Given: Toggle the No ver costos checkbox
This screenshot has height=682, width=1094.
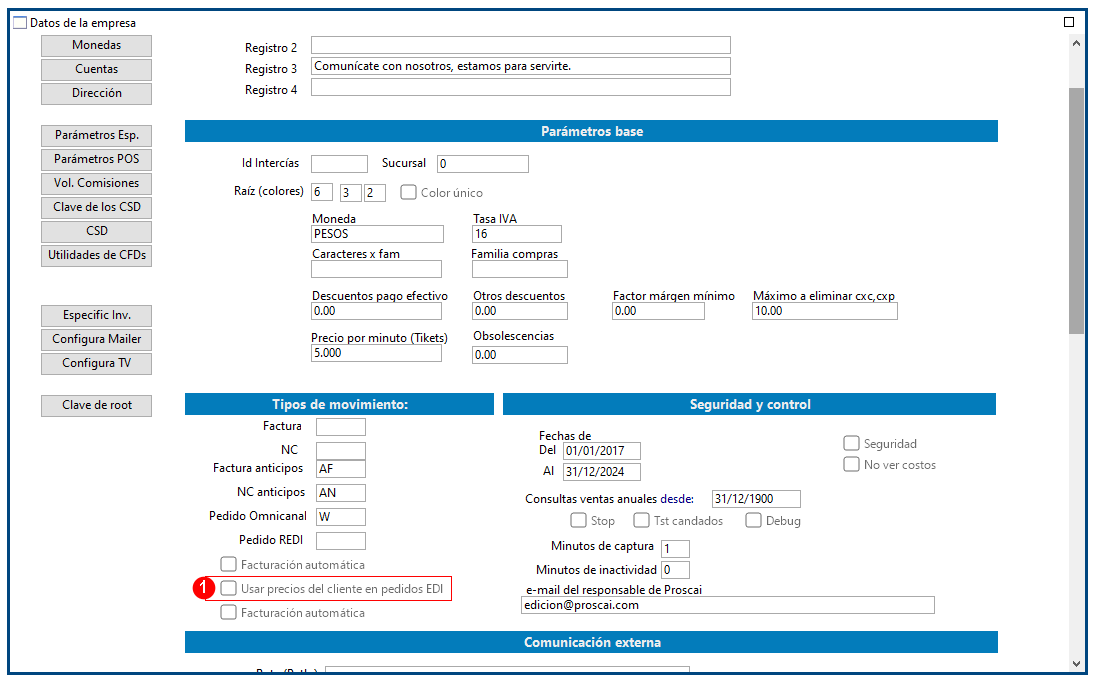Looking at the screenshot, I should pos(851,464).
